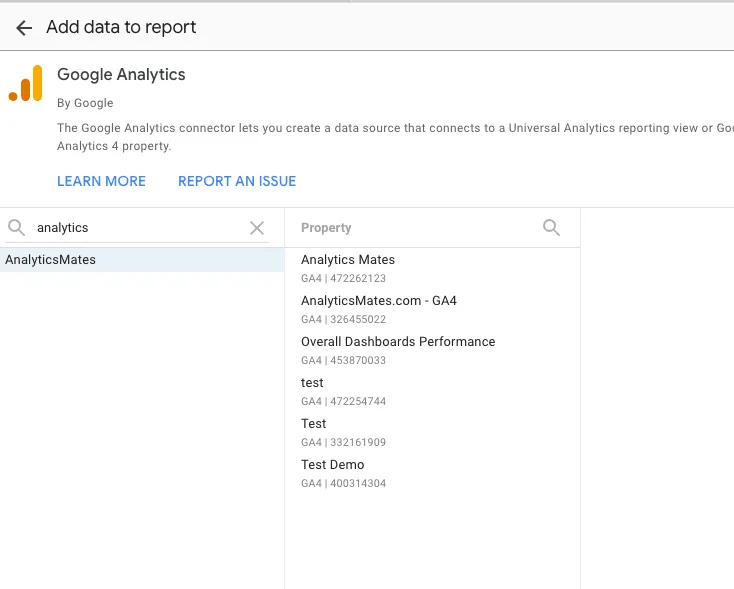Click the GA4 | 326455022 property ID
734x589 pixels.
(x=343, y=319)
